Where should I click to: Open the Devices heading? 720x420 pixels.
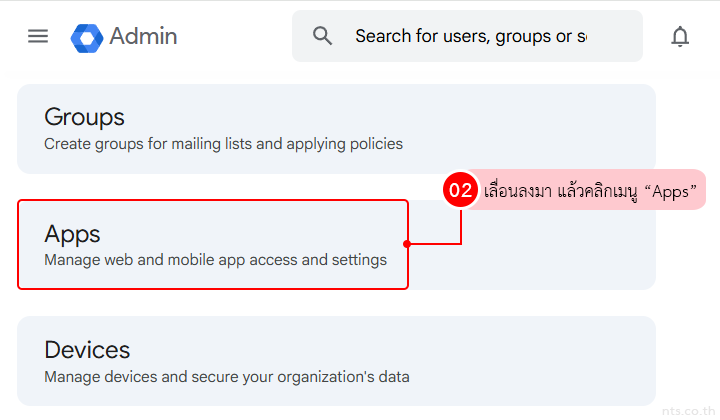click(87, 349)
